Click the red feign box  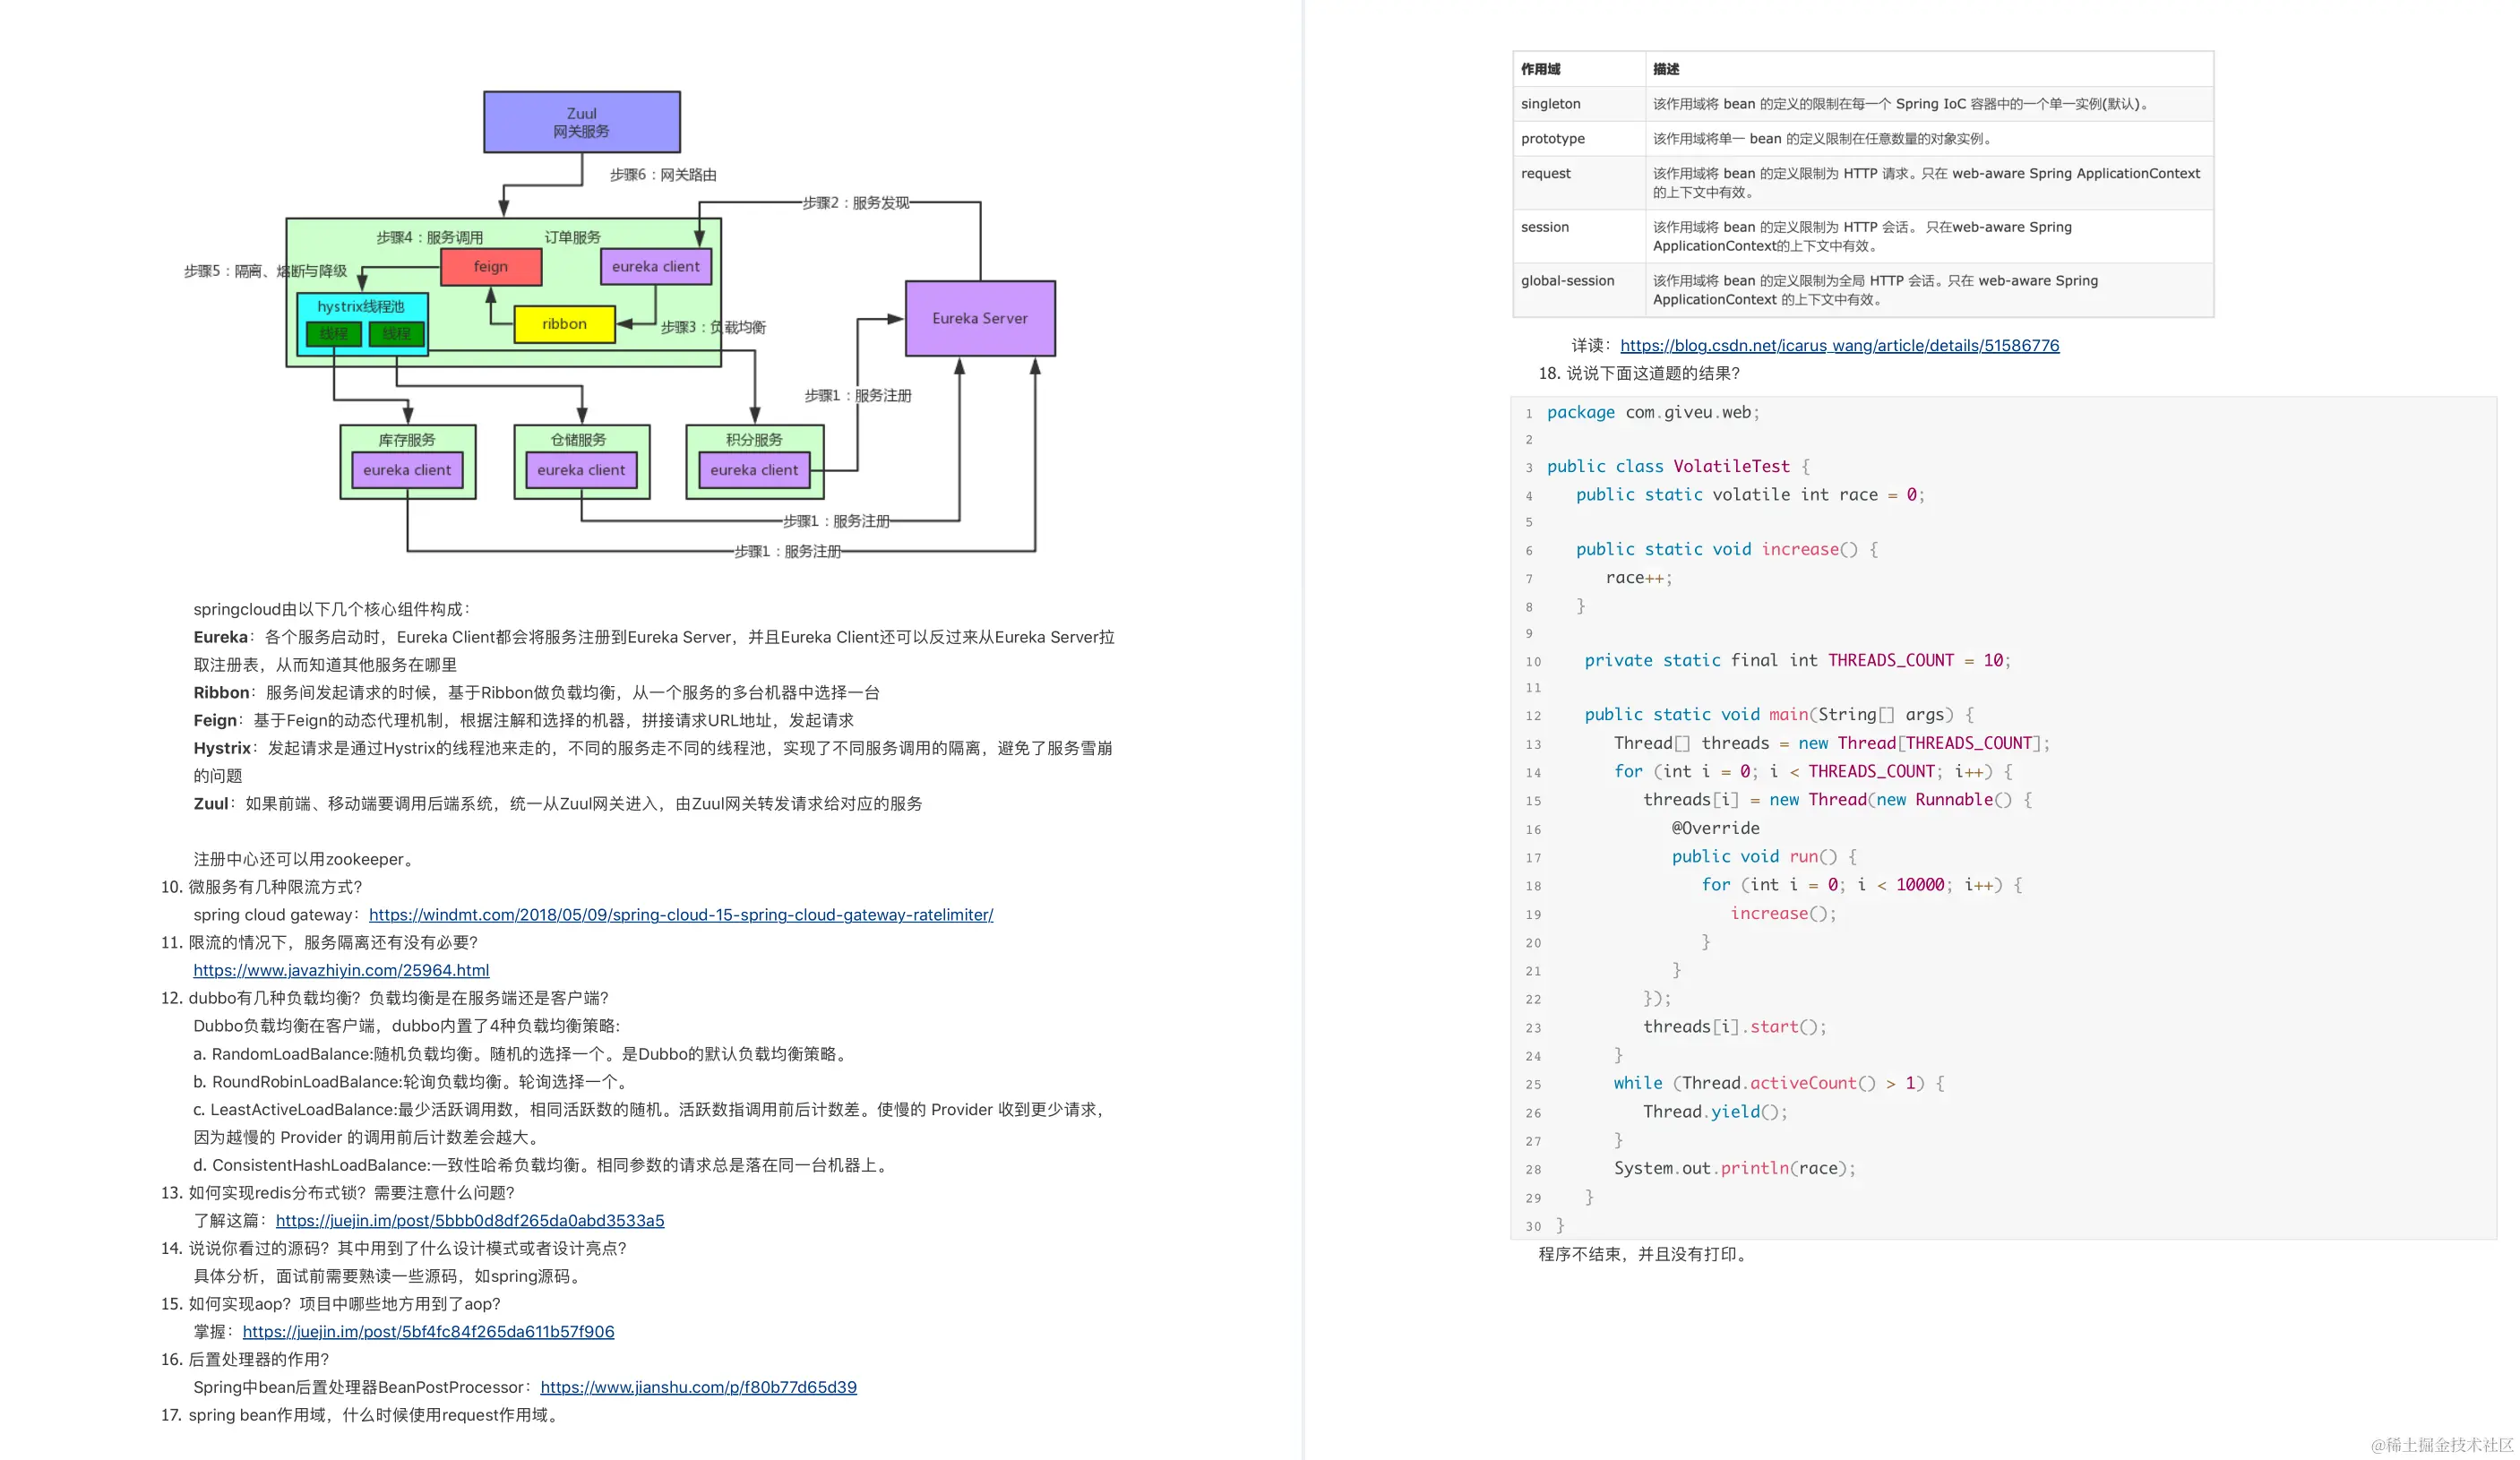coord(490,267)
